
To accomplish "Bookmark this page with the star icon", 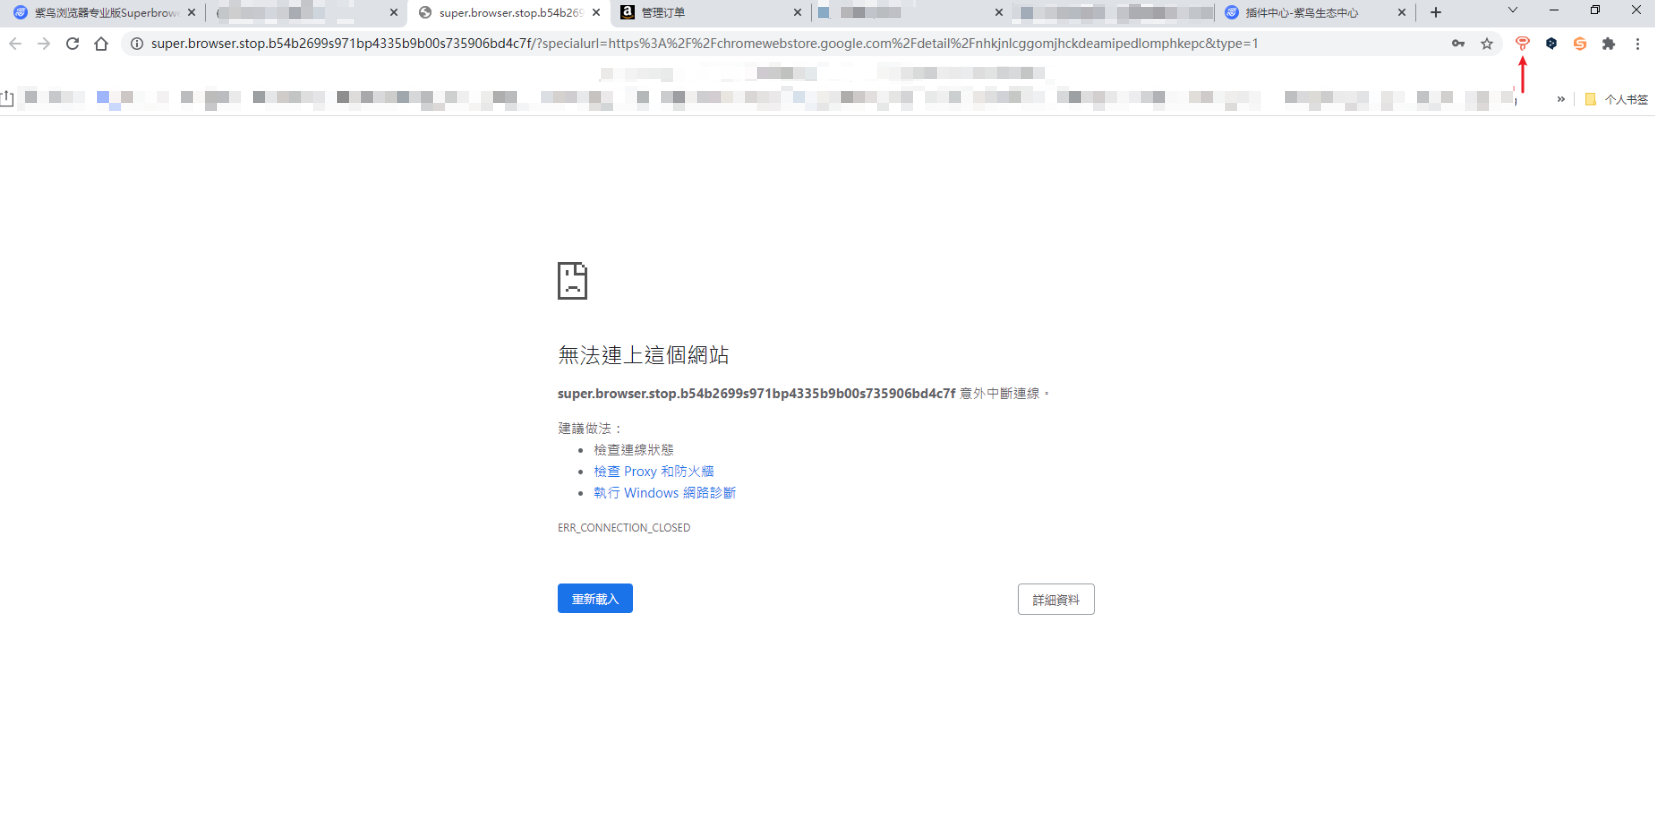I will 1487,43.
